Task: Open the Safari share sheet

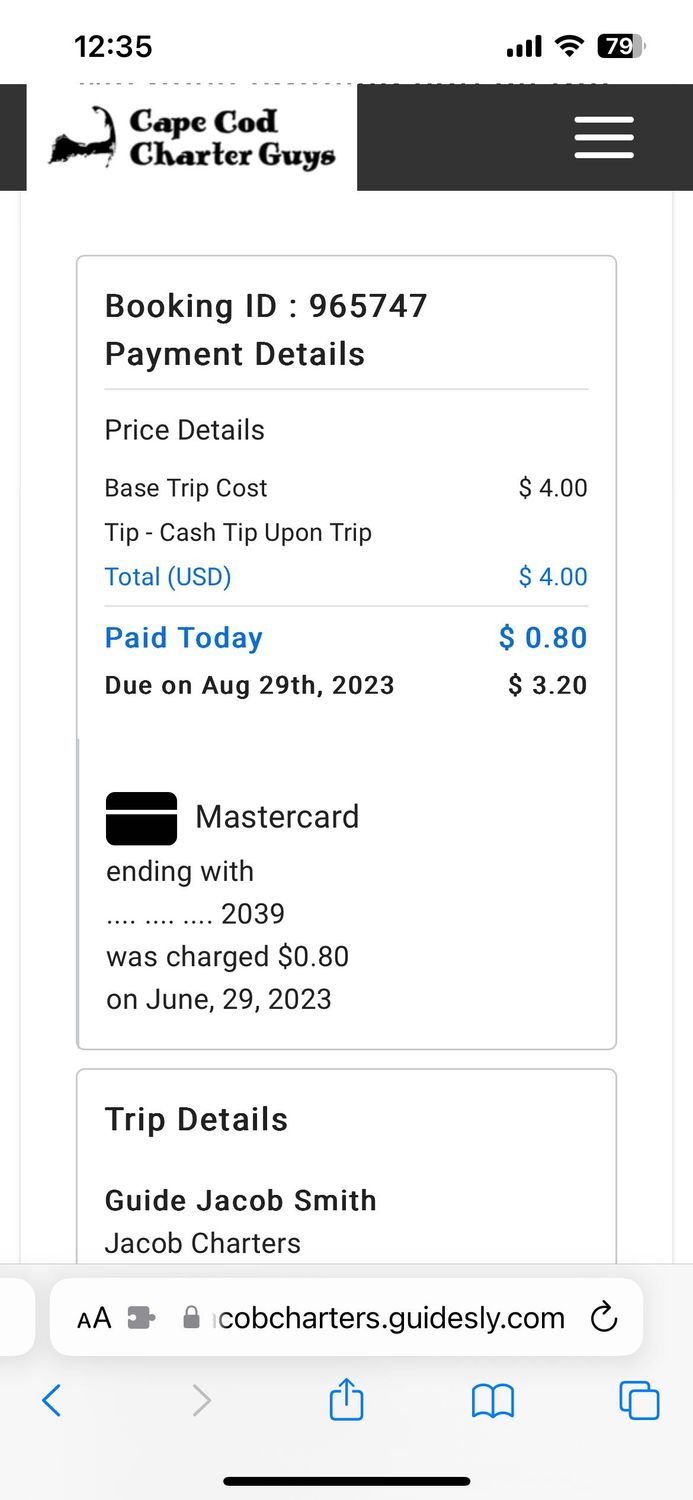Action: (x=346, y=1399)
